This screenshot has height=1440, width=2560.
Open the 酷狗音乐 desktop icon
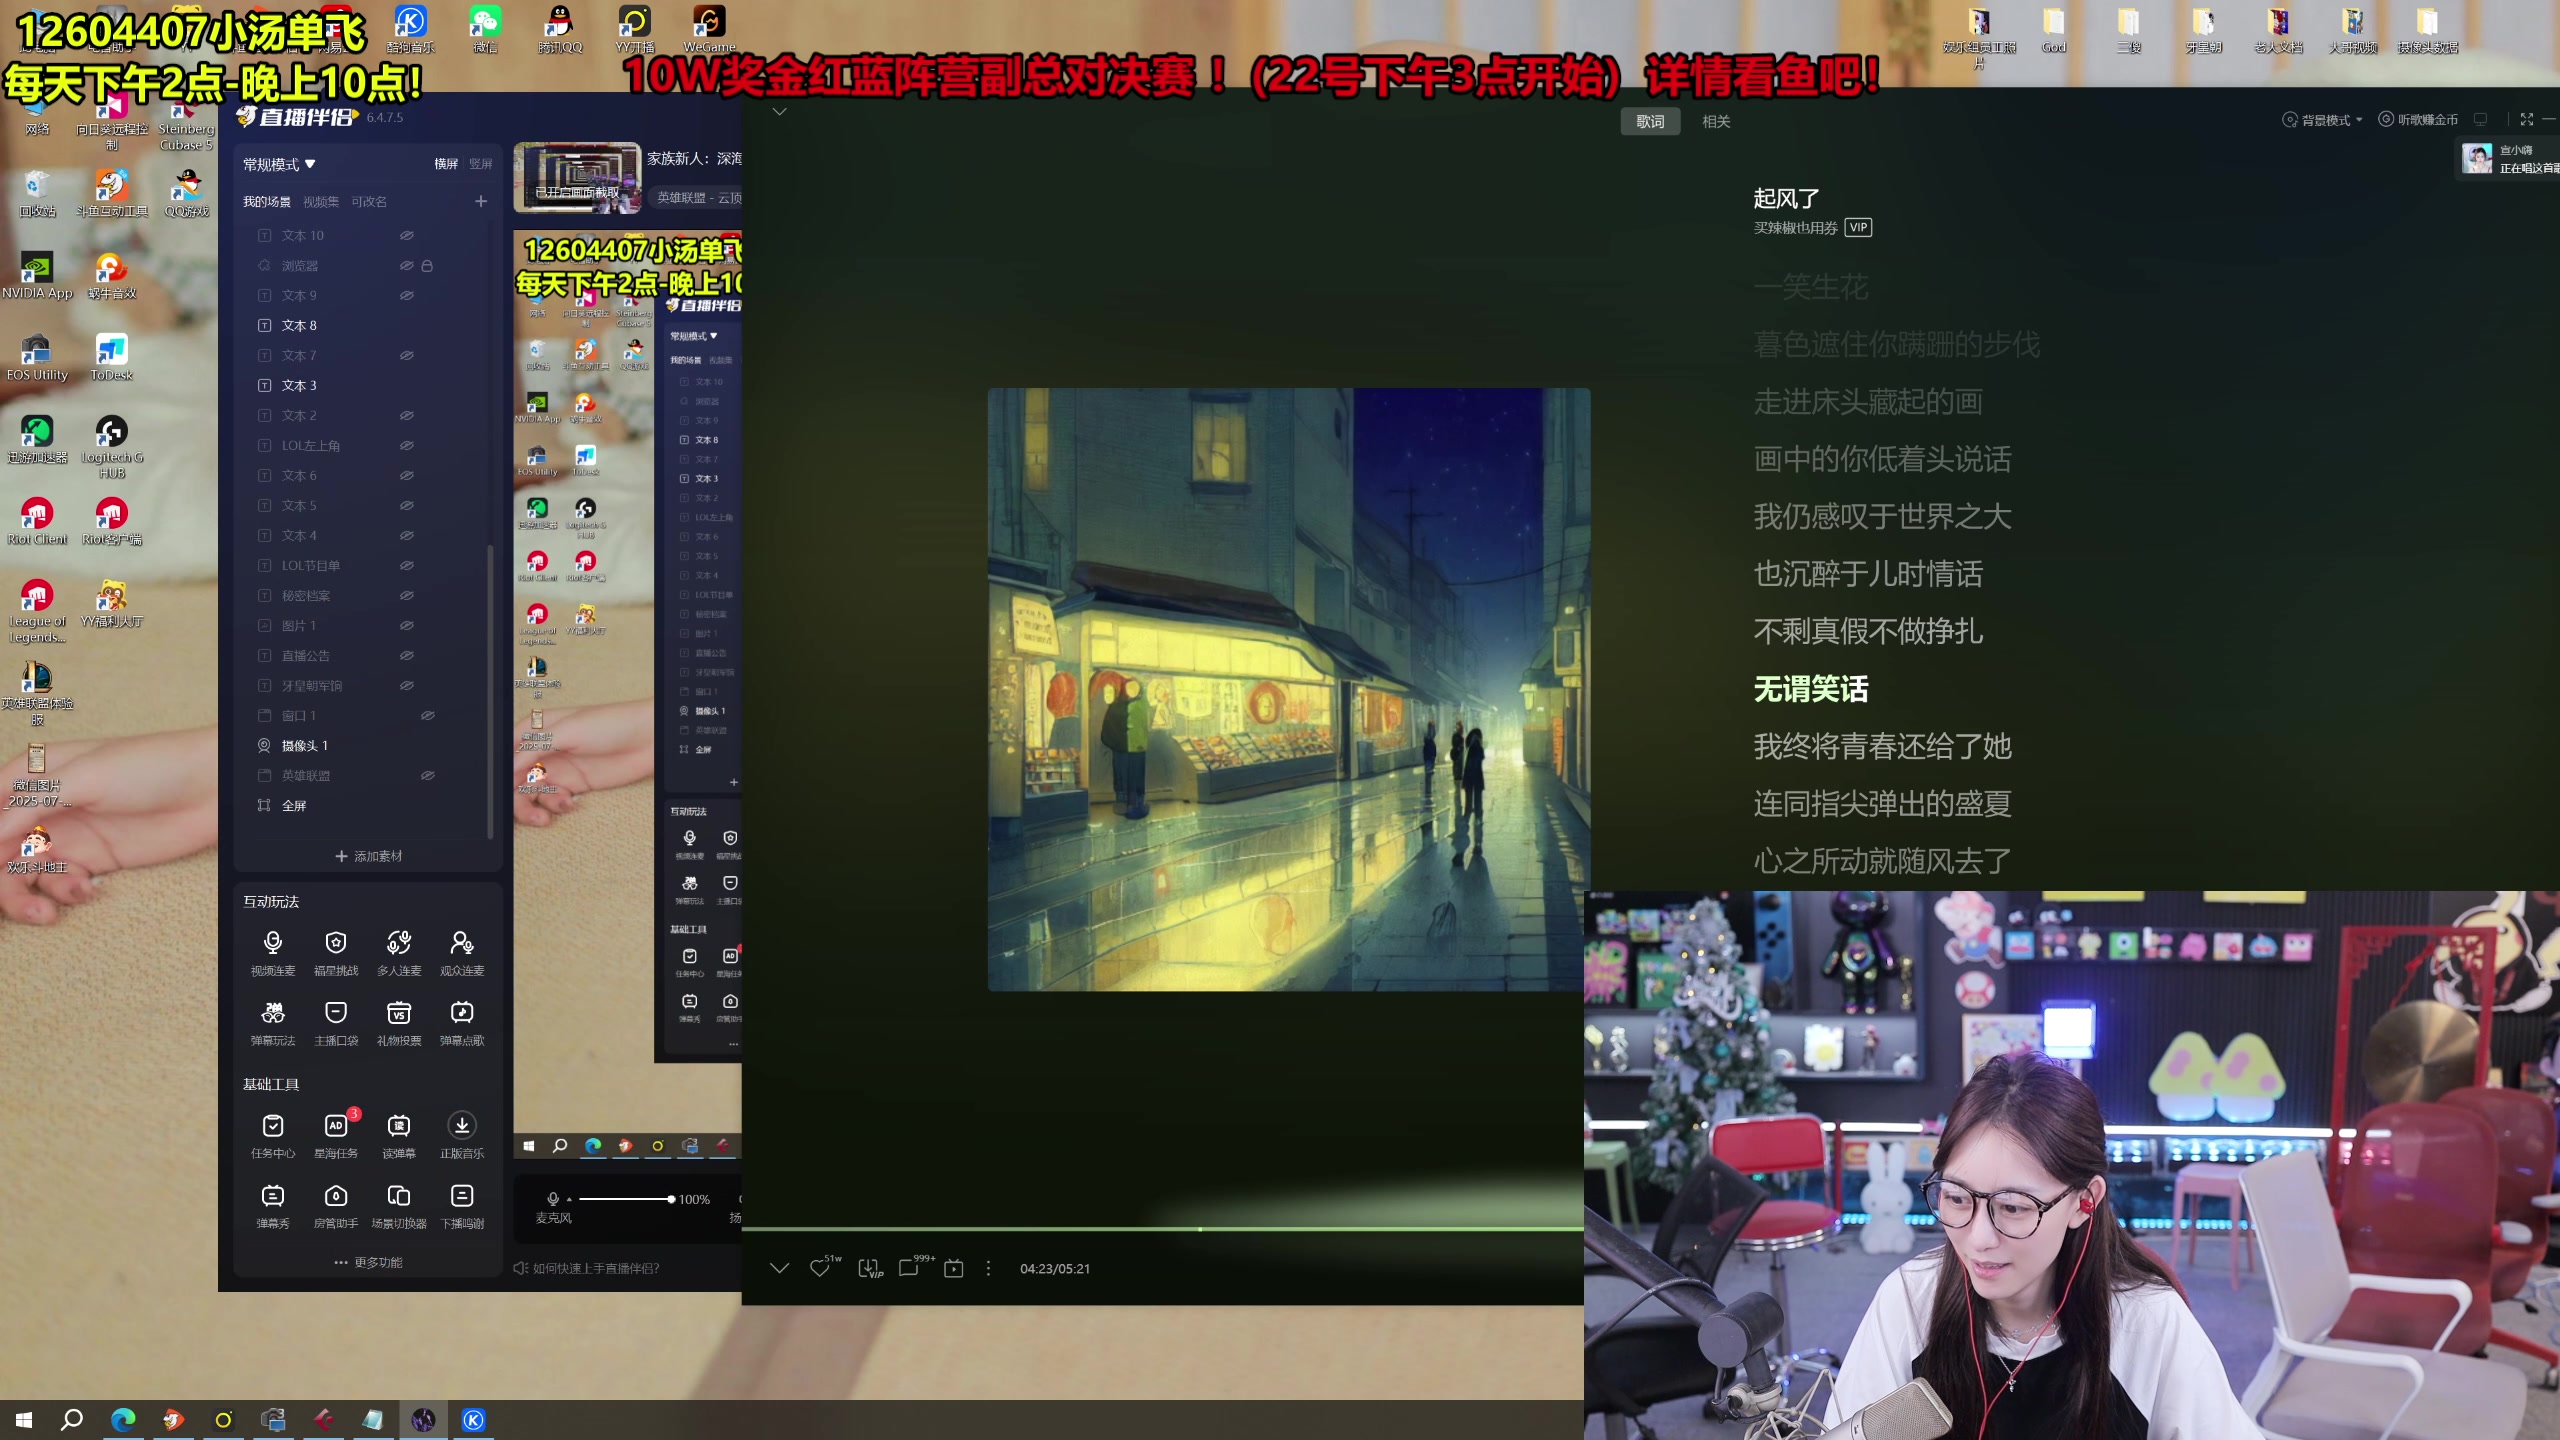(x=410, y=29)
